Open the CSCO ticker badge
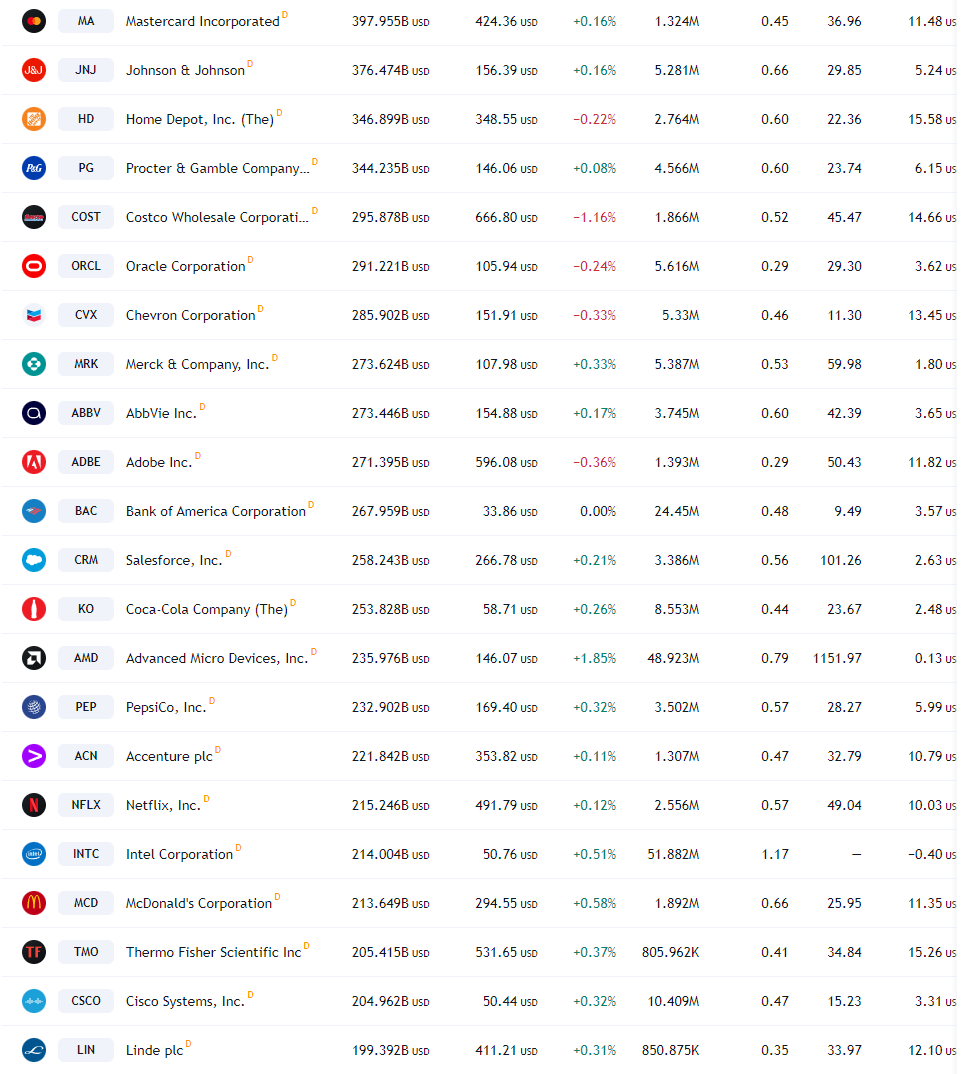The height and width of the screenshot is (1074, 966). coord(86,1001)
